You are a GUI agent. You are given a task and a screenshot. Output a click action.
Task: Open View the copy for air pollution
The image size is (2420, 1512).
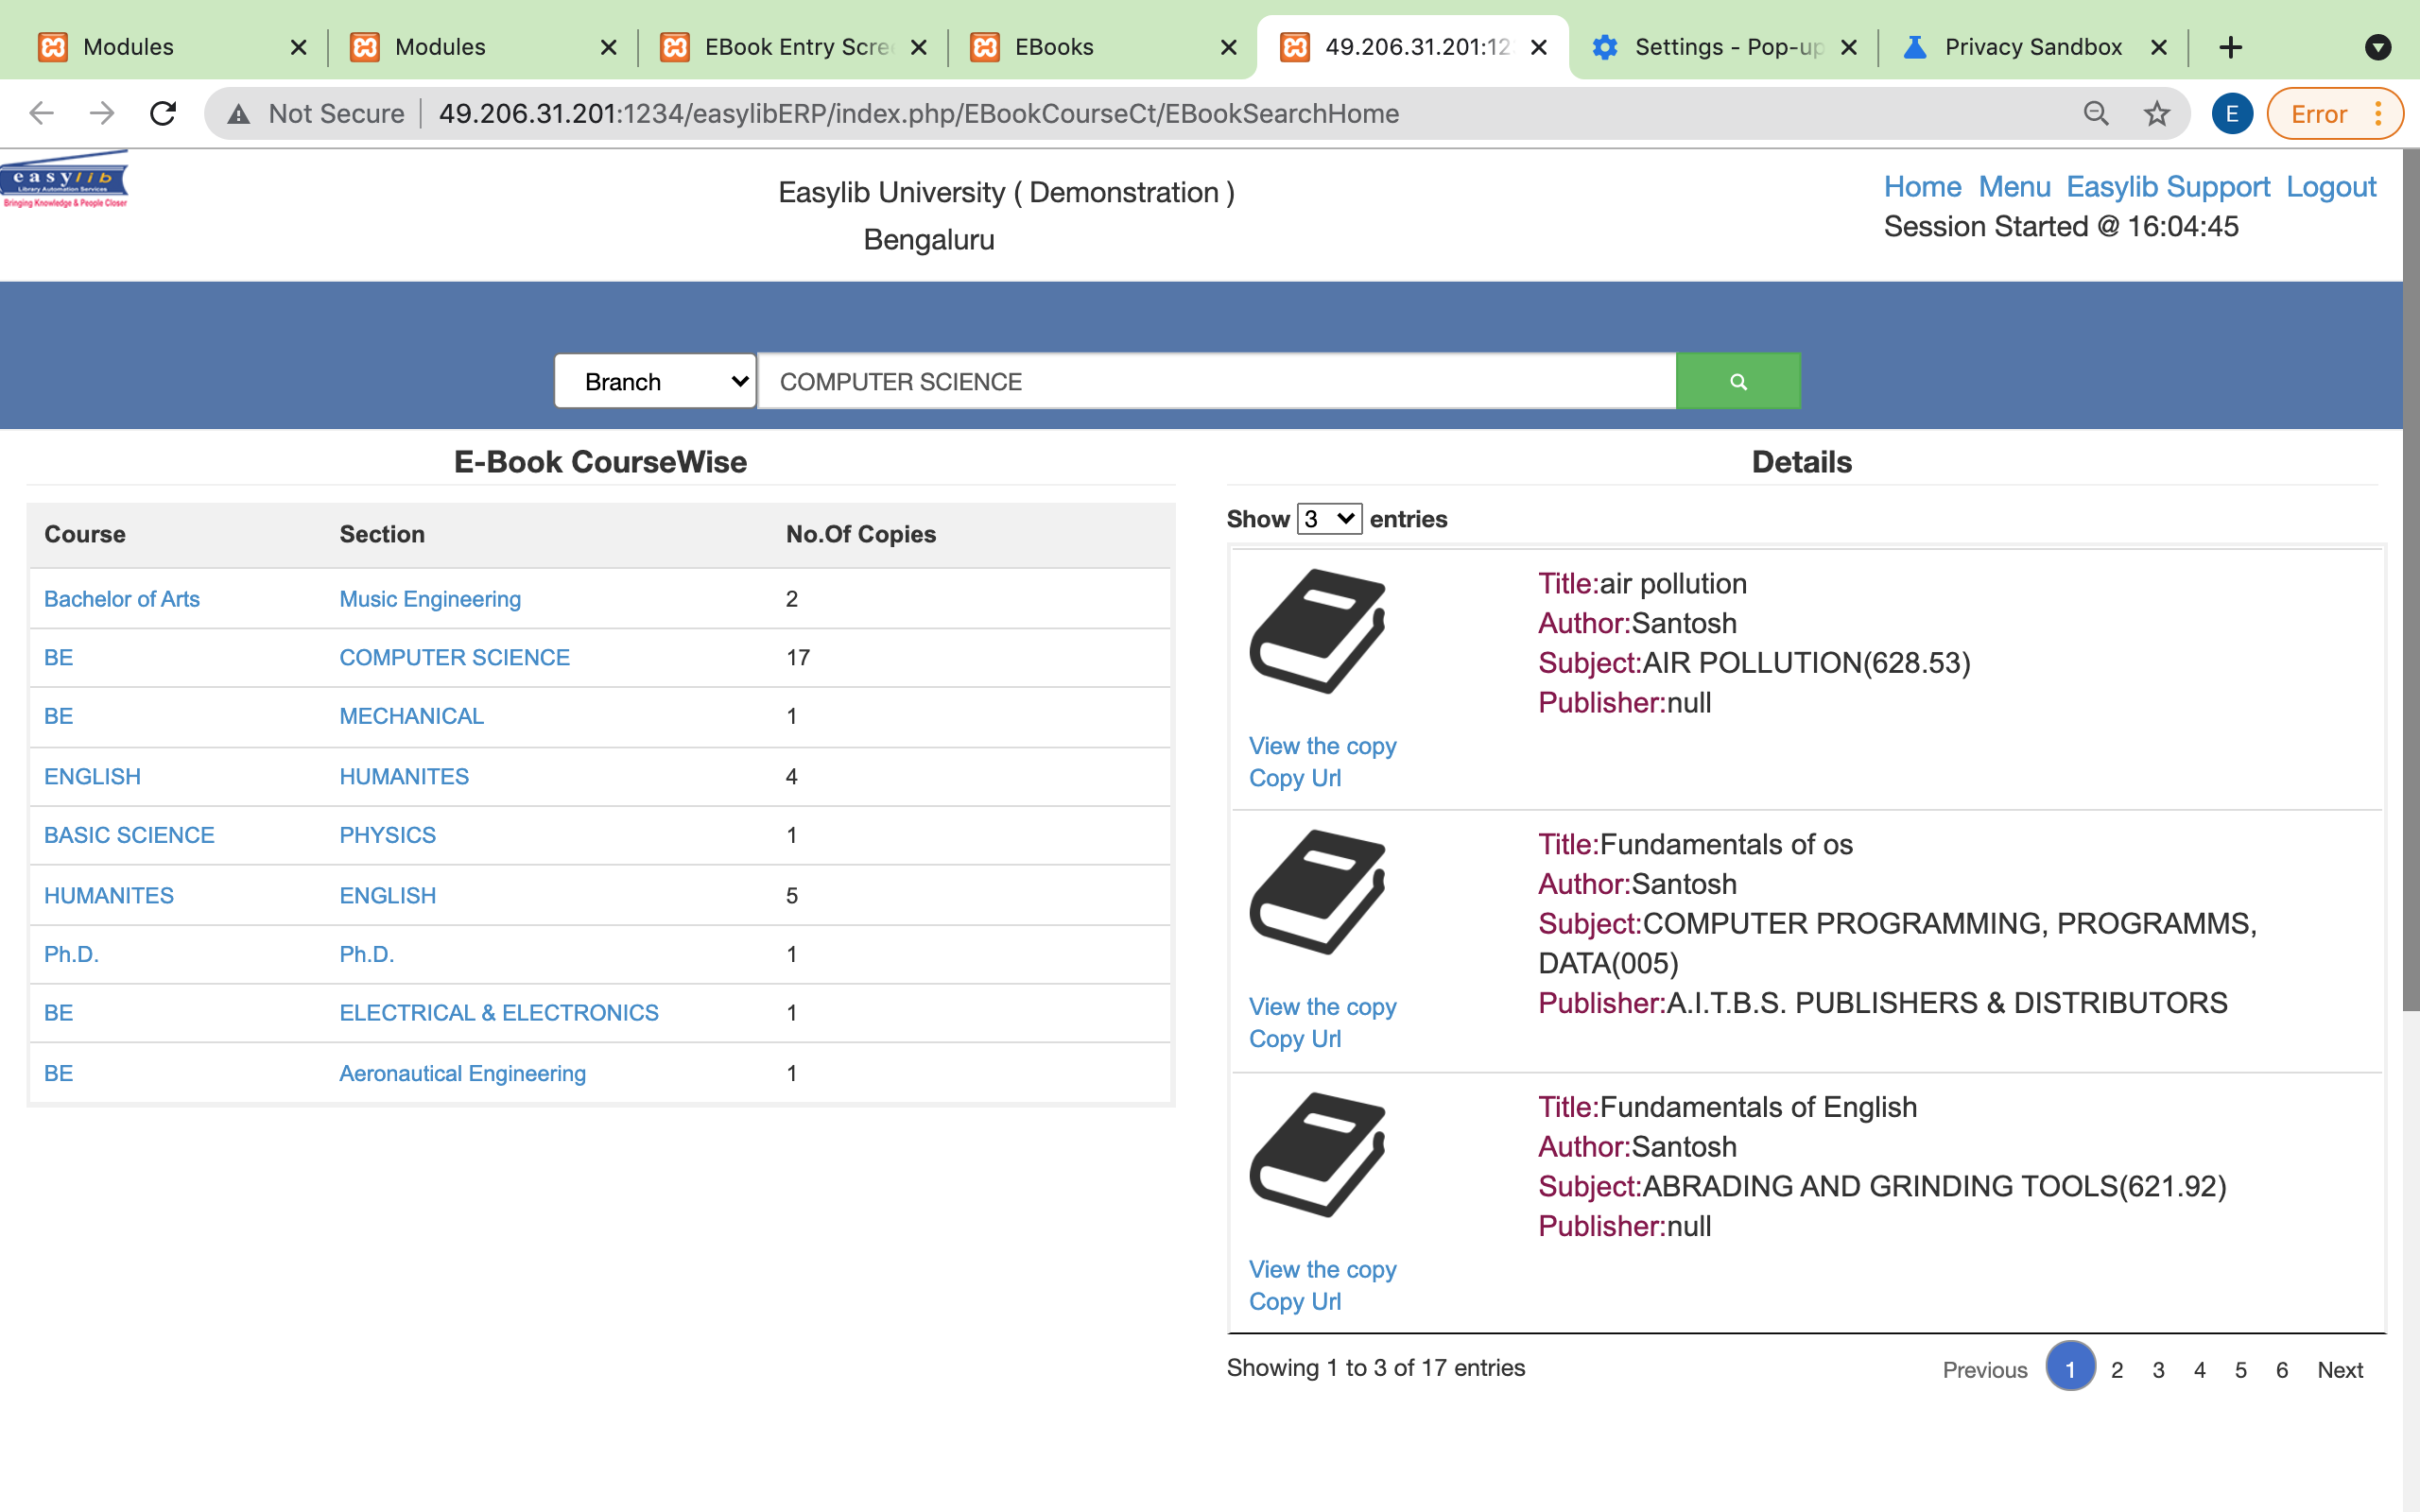(1321, 745)
